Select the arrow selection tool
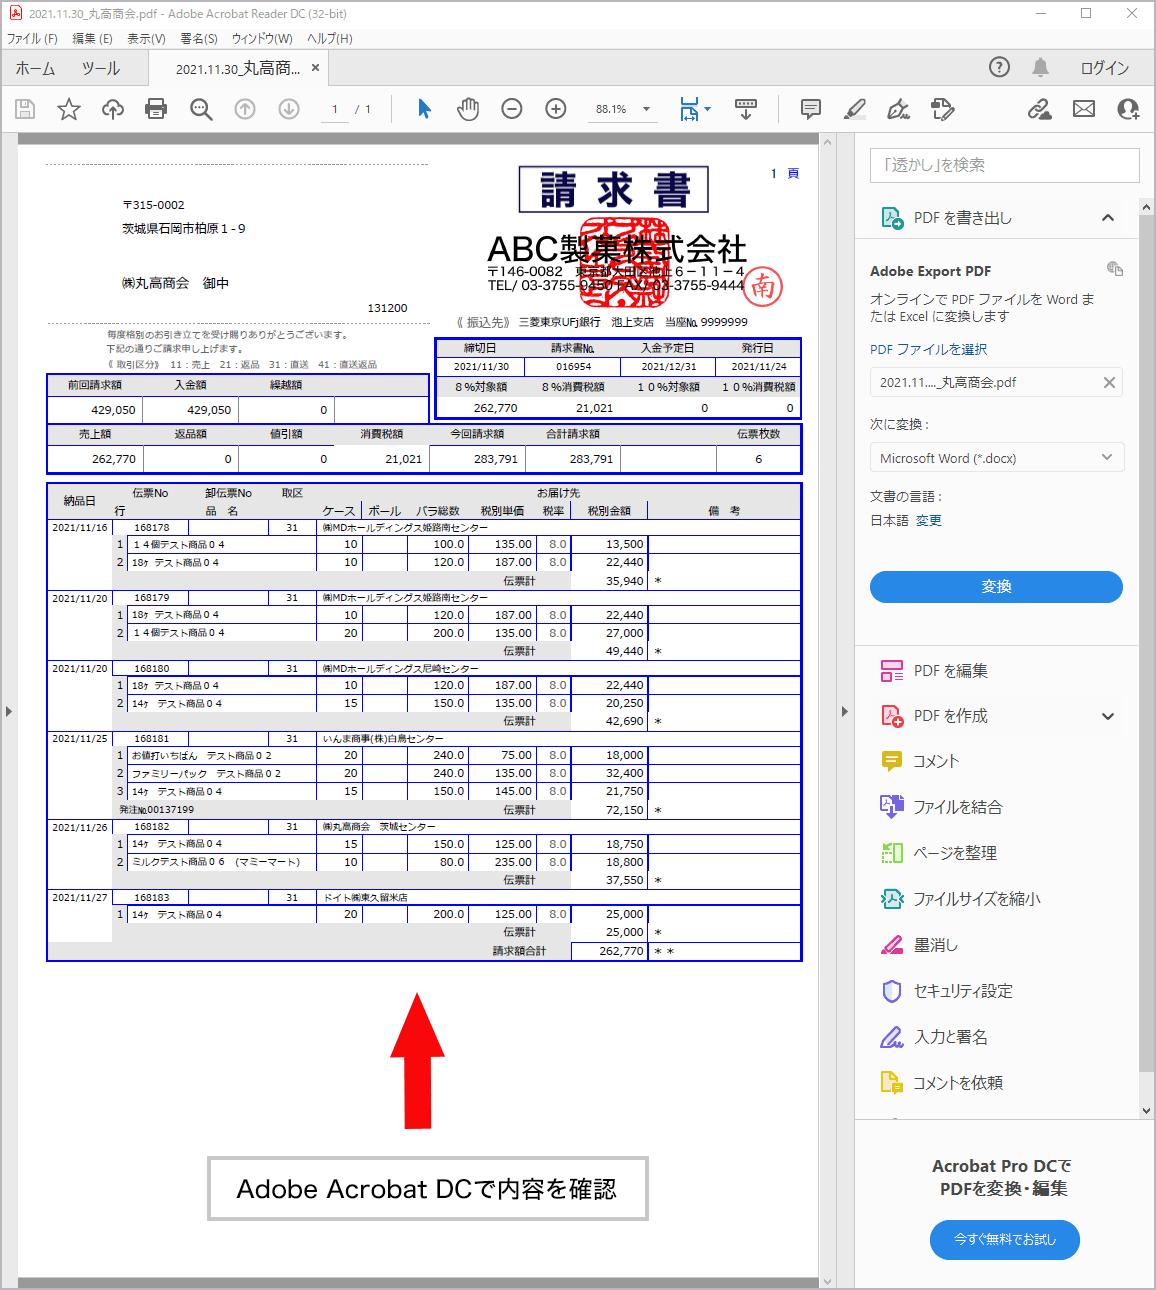The width and height of the screenshot is (1156, 1290). tap(424, 109)
